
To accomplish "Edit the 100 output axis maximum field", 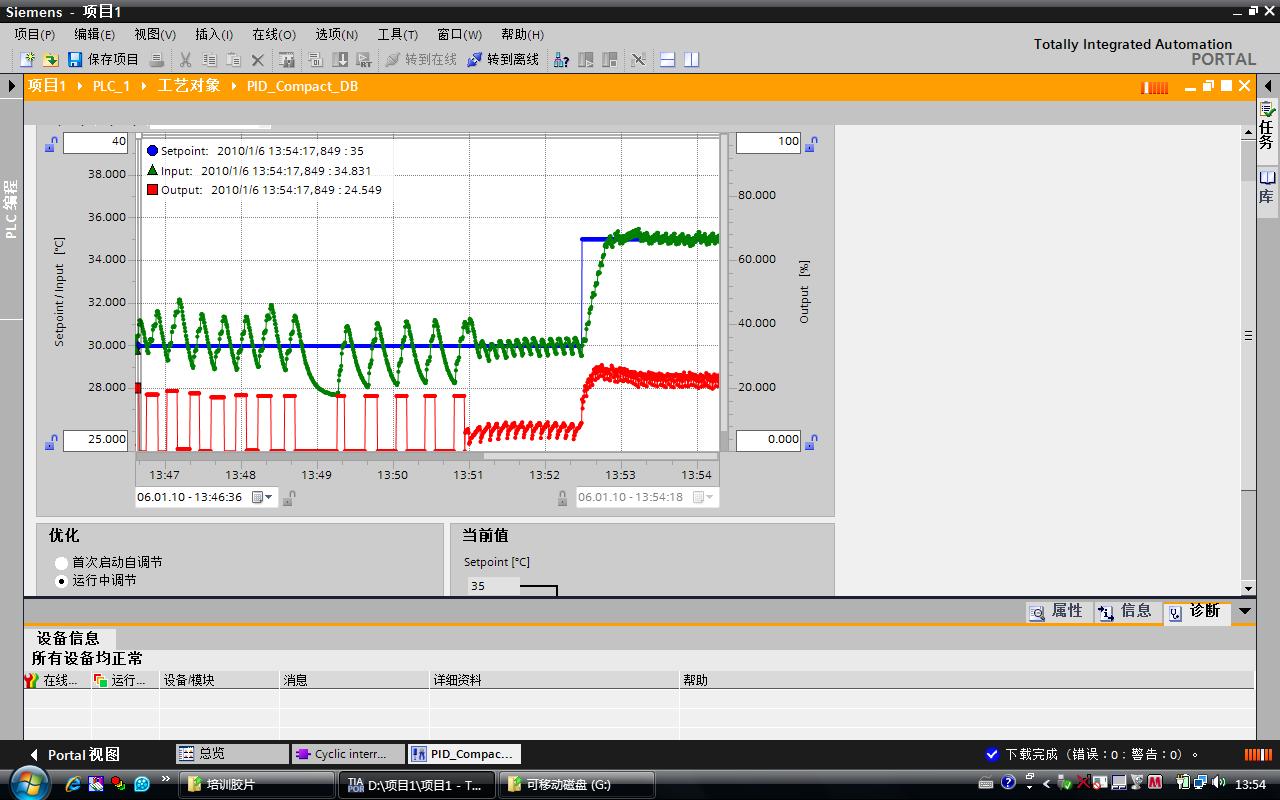I will pos(769,142).
